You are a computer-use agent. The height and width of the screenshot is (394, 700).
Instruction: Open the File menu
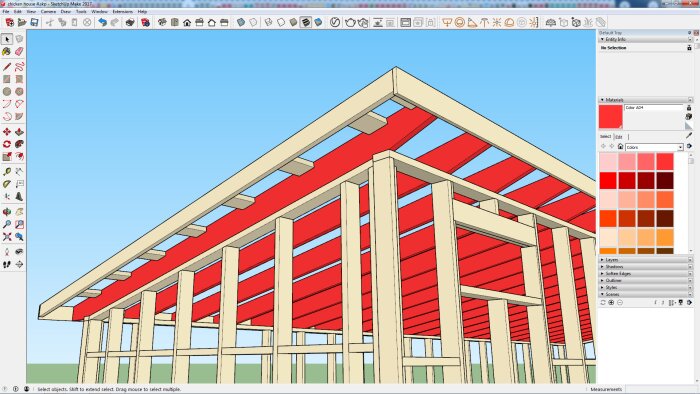pos(6,12)
